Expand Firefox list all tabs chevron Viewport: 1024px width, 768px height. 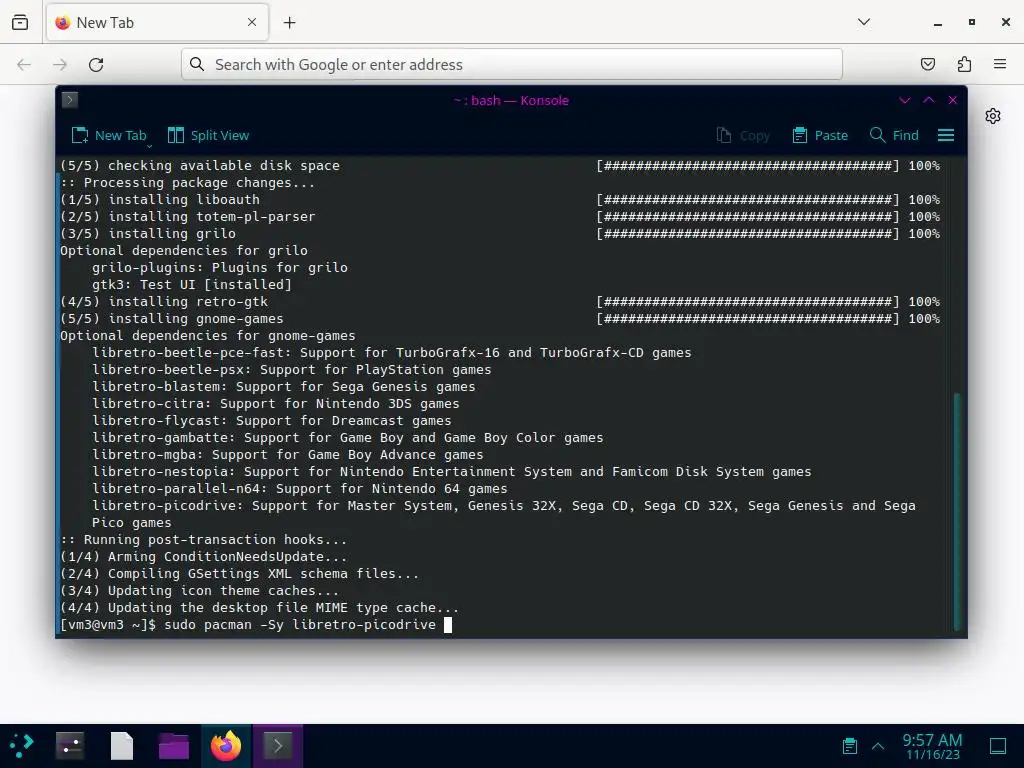point(863,22)
